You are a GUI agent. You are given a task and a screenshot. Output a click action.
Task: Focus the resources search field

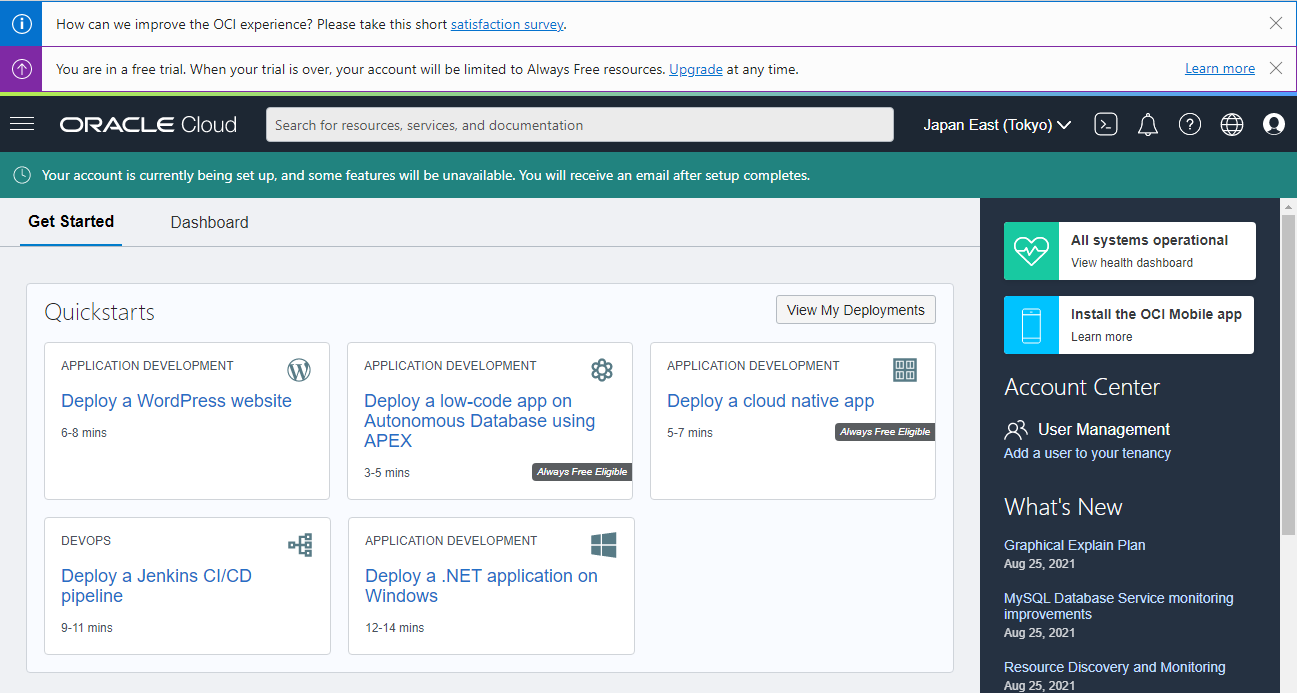[580, 125]
